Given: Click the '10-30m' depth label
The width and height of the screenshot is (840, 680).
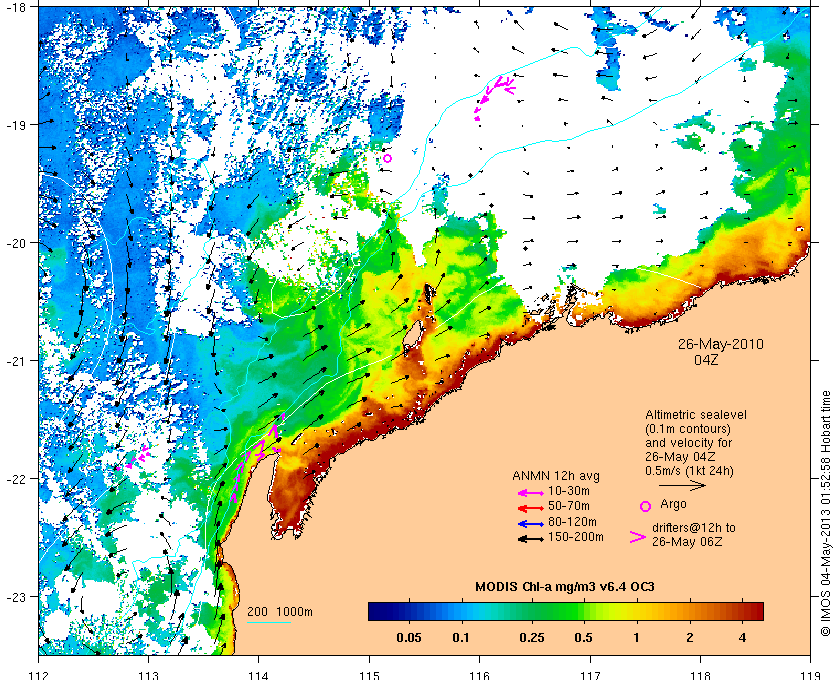Looking at the screenshot, I should coord(569,491).
